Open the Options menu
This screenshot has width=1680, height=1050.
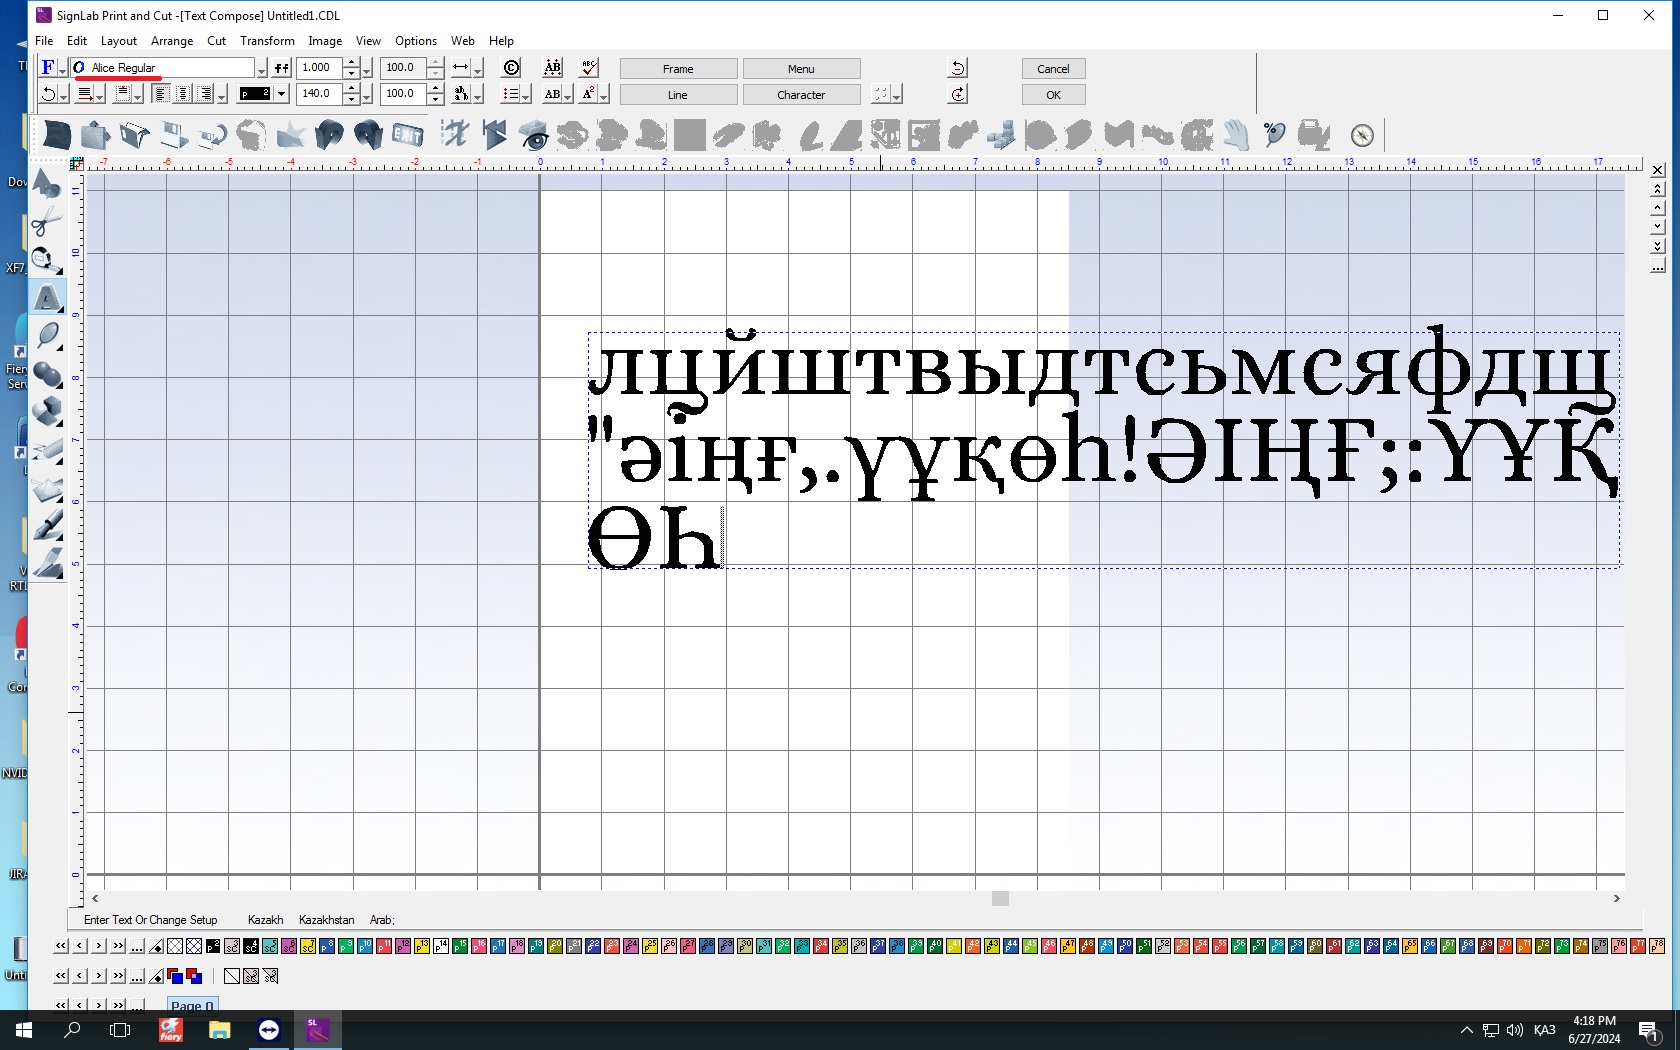point(416,41)
